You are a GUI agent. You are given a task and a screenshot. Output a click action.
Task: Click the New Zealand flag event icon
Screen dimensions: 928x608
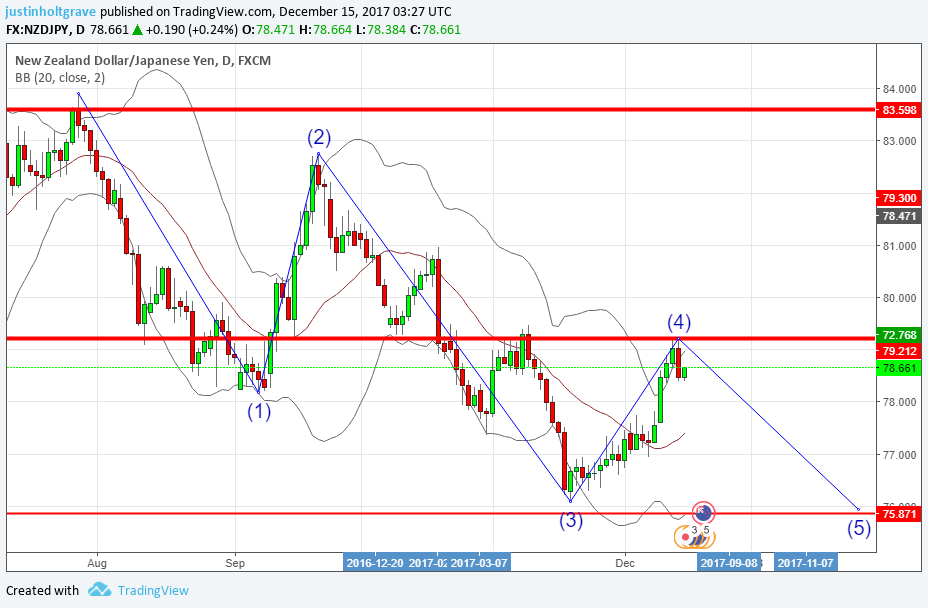pos(703,513)
